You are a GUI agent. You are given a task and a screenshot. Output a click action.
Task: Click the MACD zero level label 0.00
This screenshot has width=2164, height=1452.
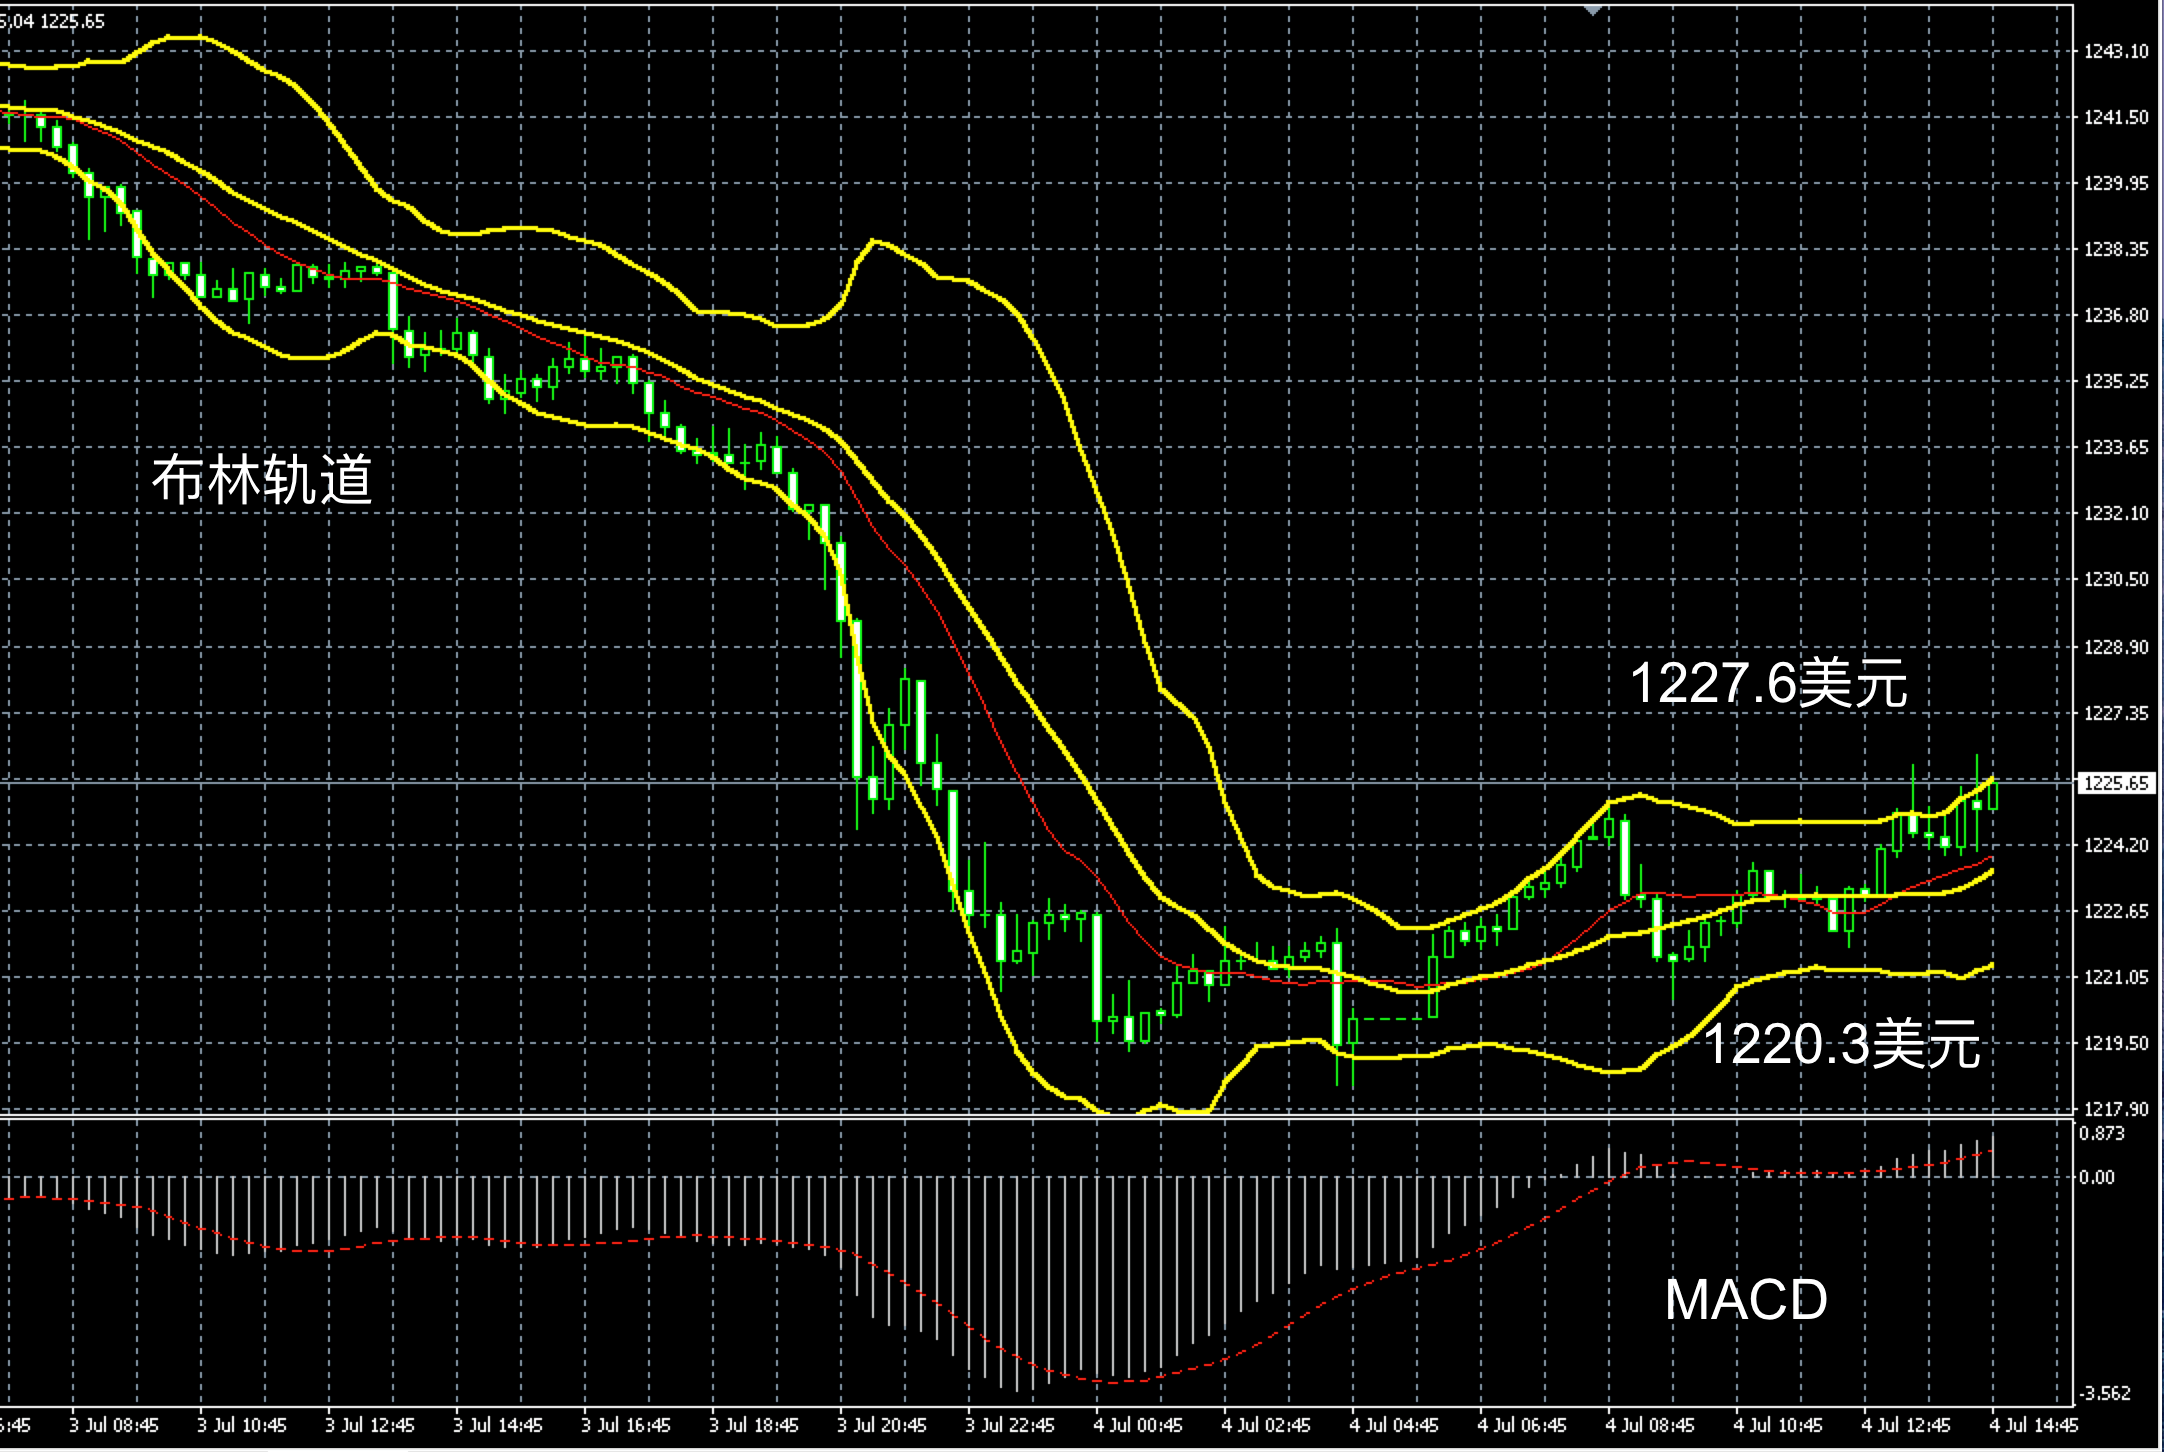(x=2097, y=1178)
